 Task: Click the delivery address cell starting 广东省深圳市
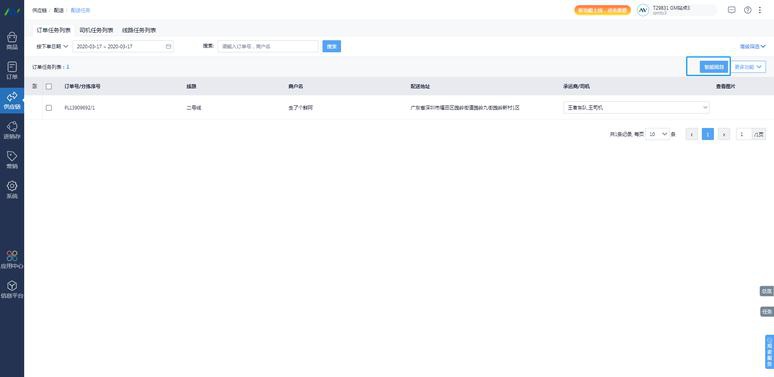pos(464,108)
